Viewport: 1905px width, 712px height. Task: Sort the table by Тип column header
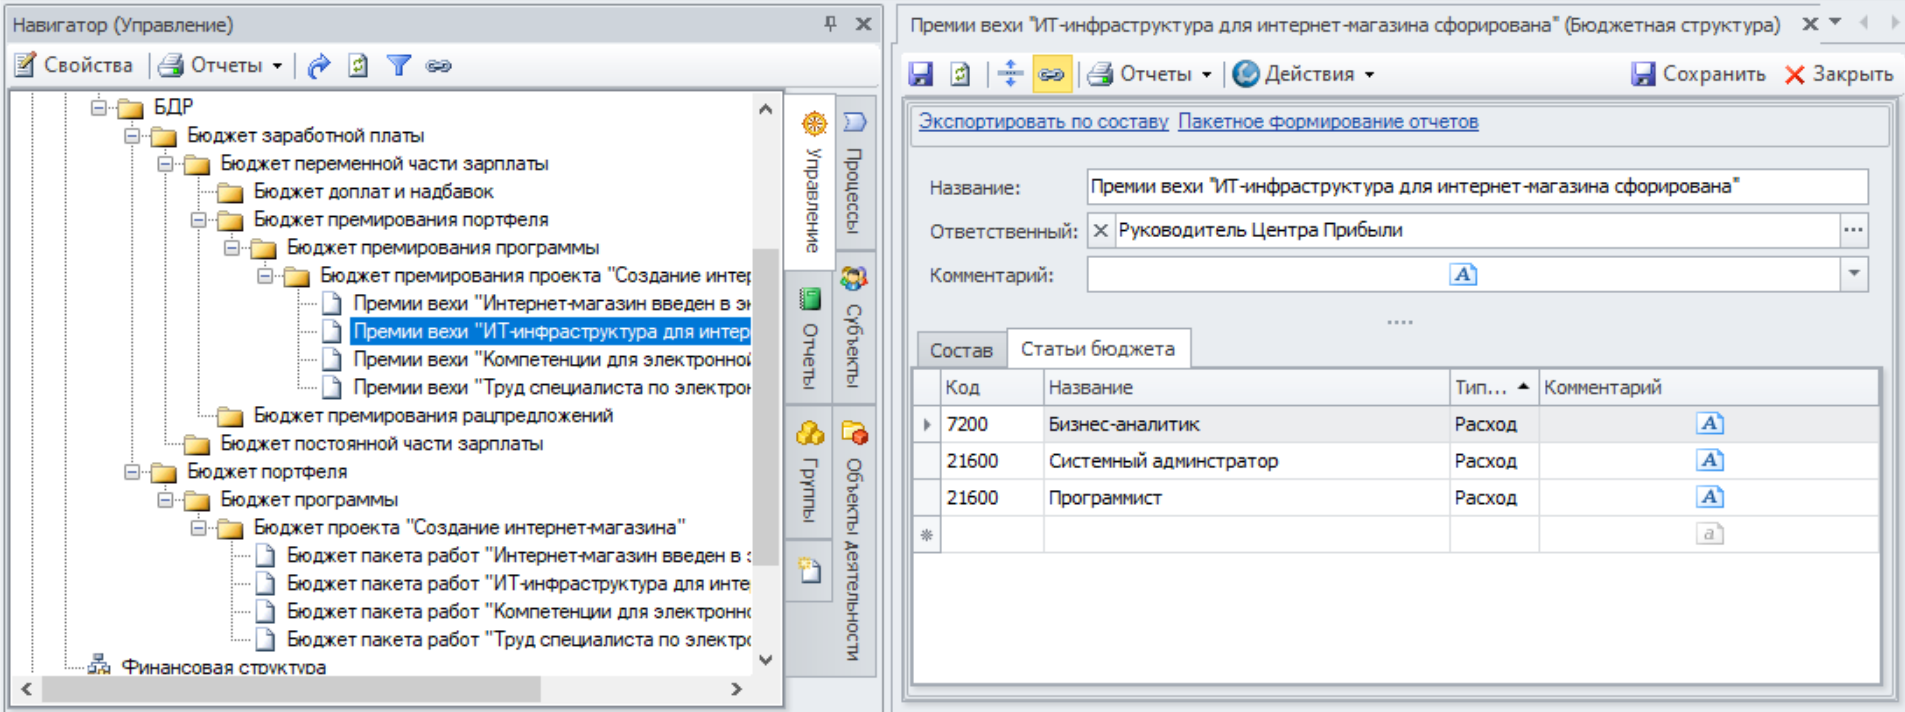point(1480,388)
